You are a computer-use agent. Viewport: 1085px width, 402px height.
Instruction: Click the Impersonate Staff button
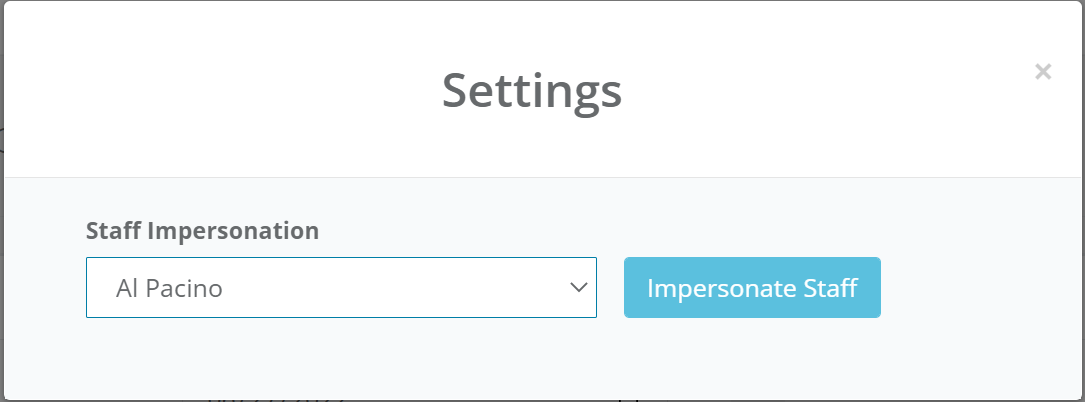[752, 288]
